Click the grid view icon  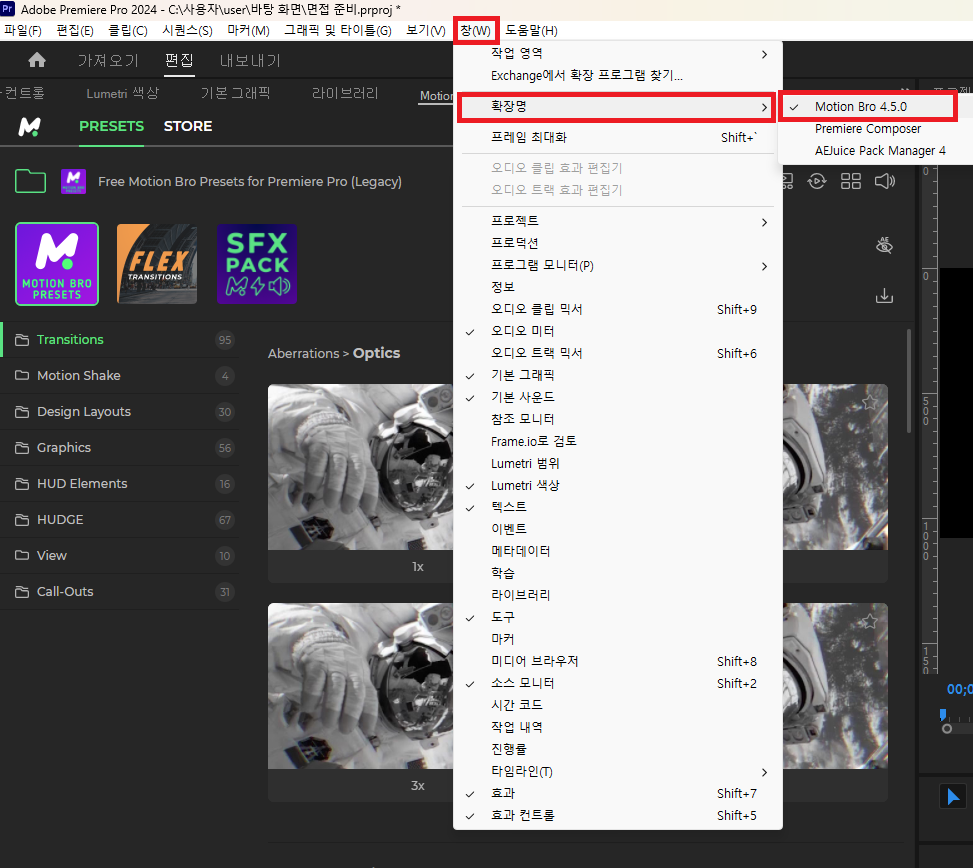(850, 181)
